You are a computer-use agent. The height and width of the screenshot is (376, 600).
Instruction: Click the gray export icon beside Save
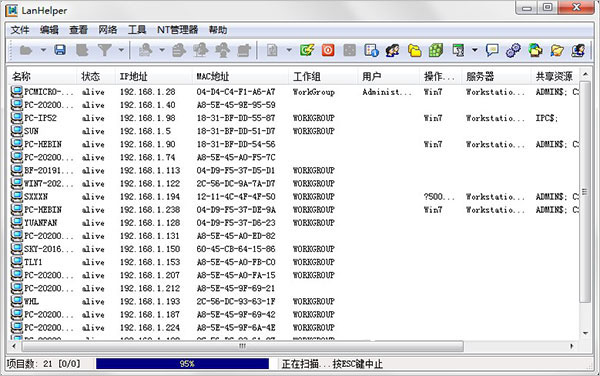(82, 50)
